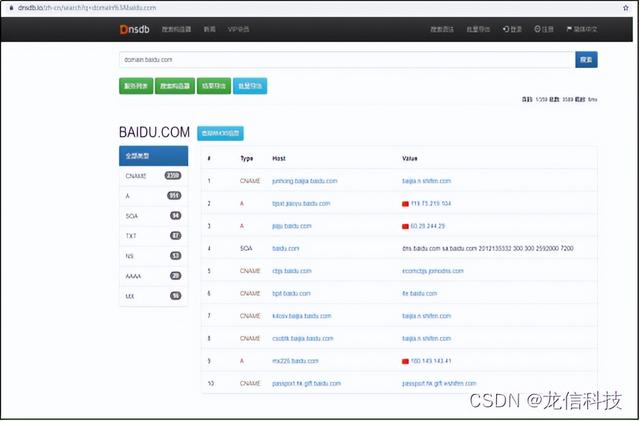Click the Type column header
This screenshot has width=640, height=421.
point(247,158)
